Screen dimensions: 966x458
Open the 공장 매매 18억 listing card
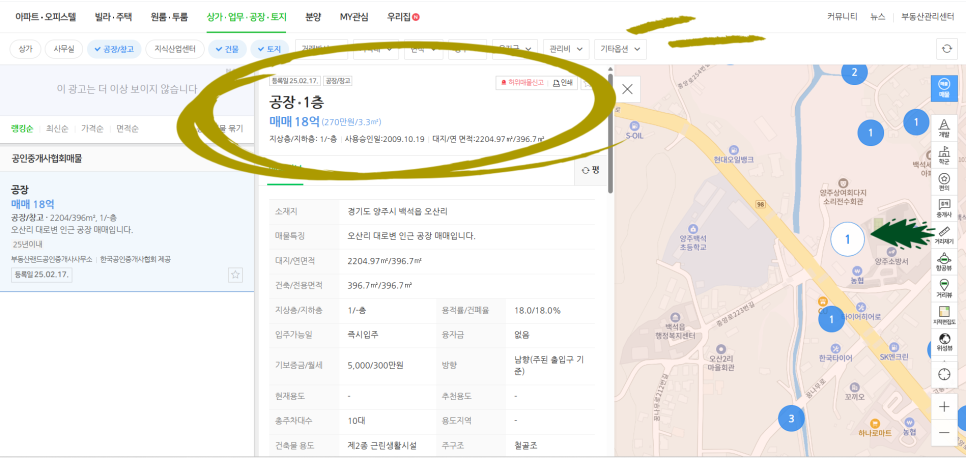[127, 232]
